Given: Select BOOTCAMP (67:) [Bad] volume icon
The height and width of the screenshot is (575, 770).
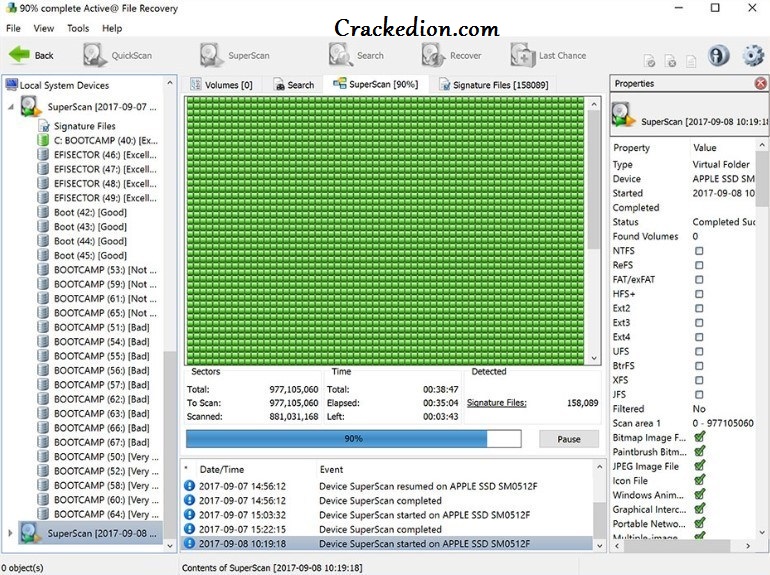Looking at the screenshot, I should (43, 442).
